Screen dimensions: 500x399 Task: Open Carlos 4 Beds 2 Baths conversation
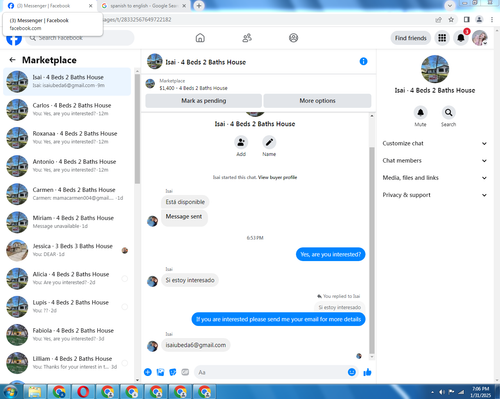click(67, 109)
